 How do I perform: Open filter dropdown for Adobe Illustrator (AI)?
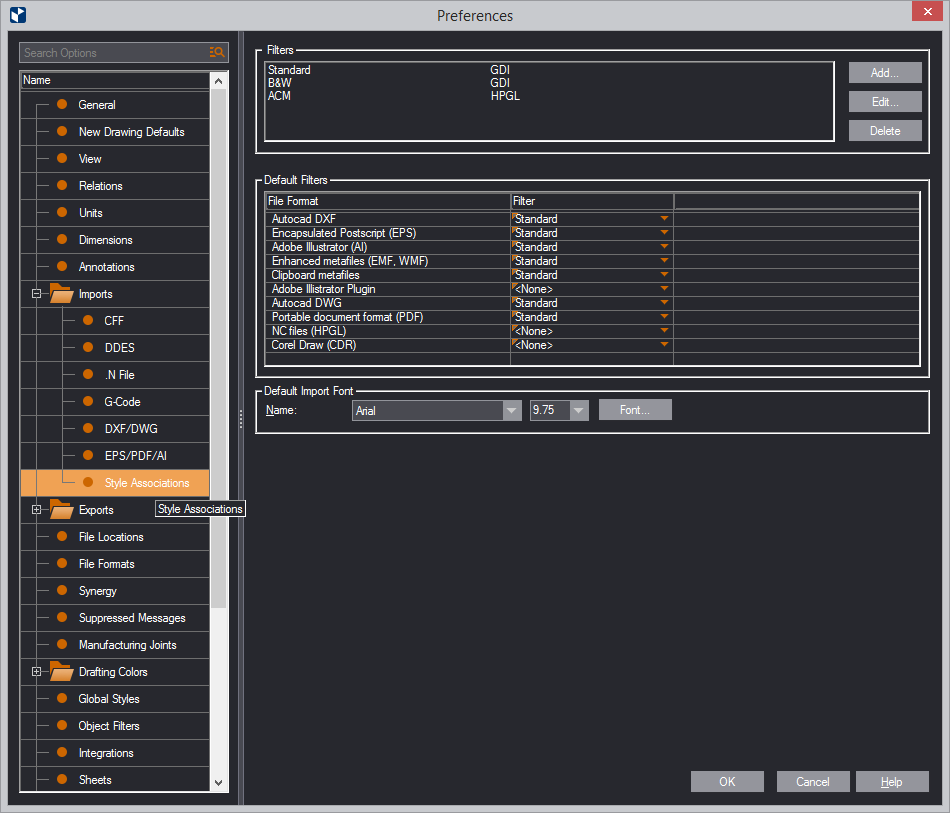click(x=664, y=247)
